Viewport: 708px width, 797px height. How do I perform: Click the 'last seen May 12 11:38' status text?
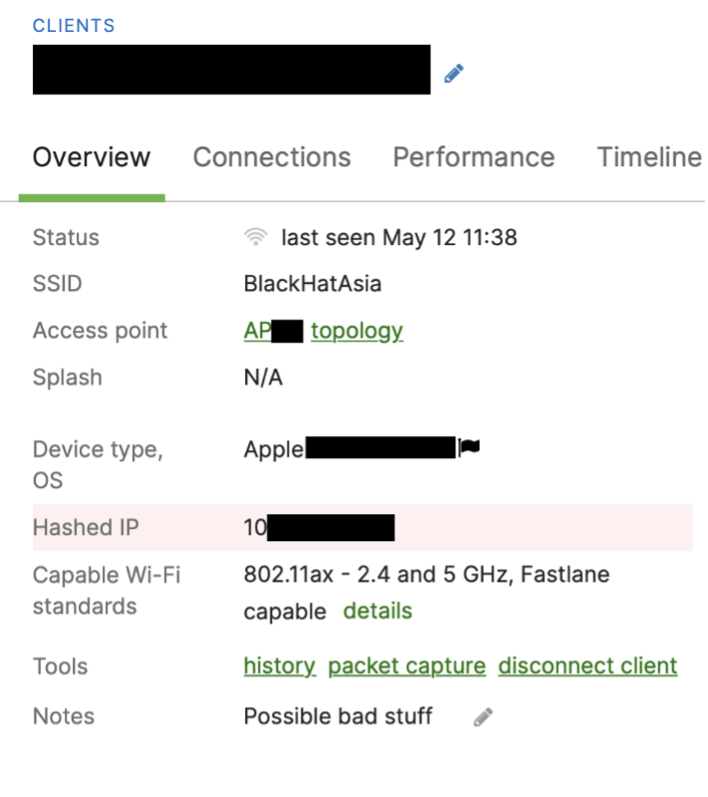point(398,237)
